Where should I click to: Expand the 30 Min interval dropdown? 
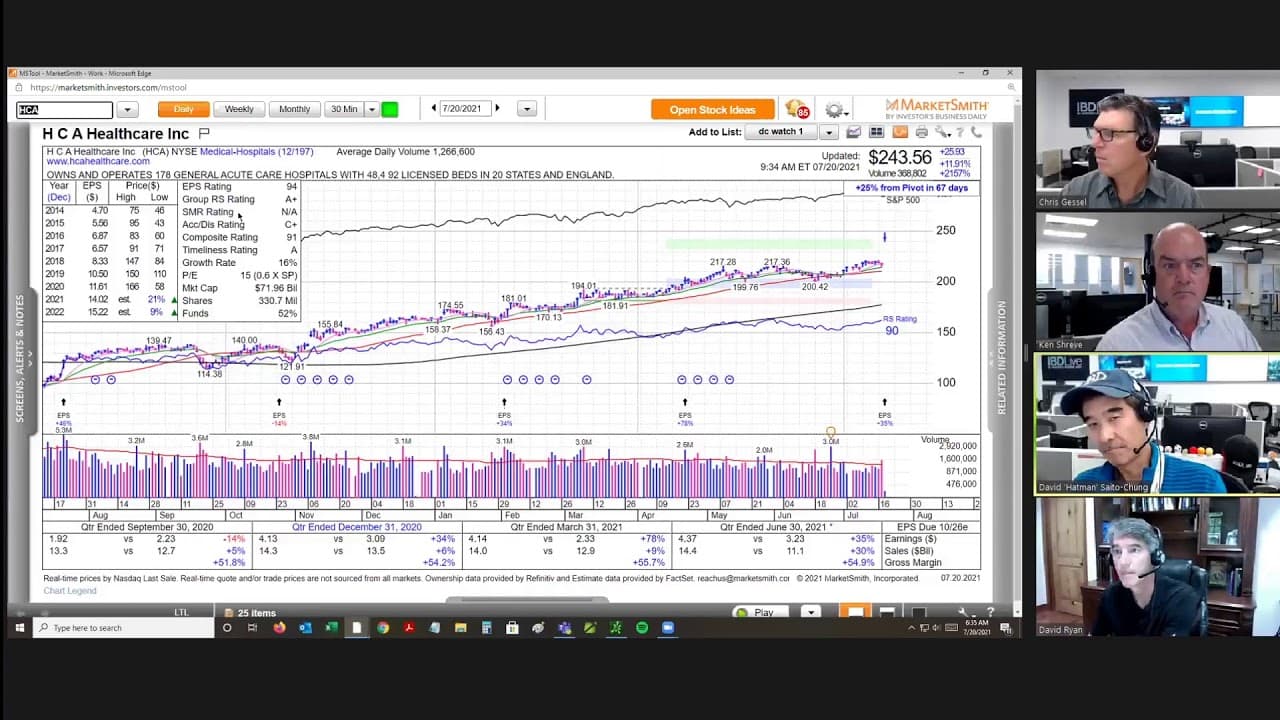372,110
